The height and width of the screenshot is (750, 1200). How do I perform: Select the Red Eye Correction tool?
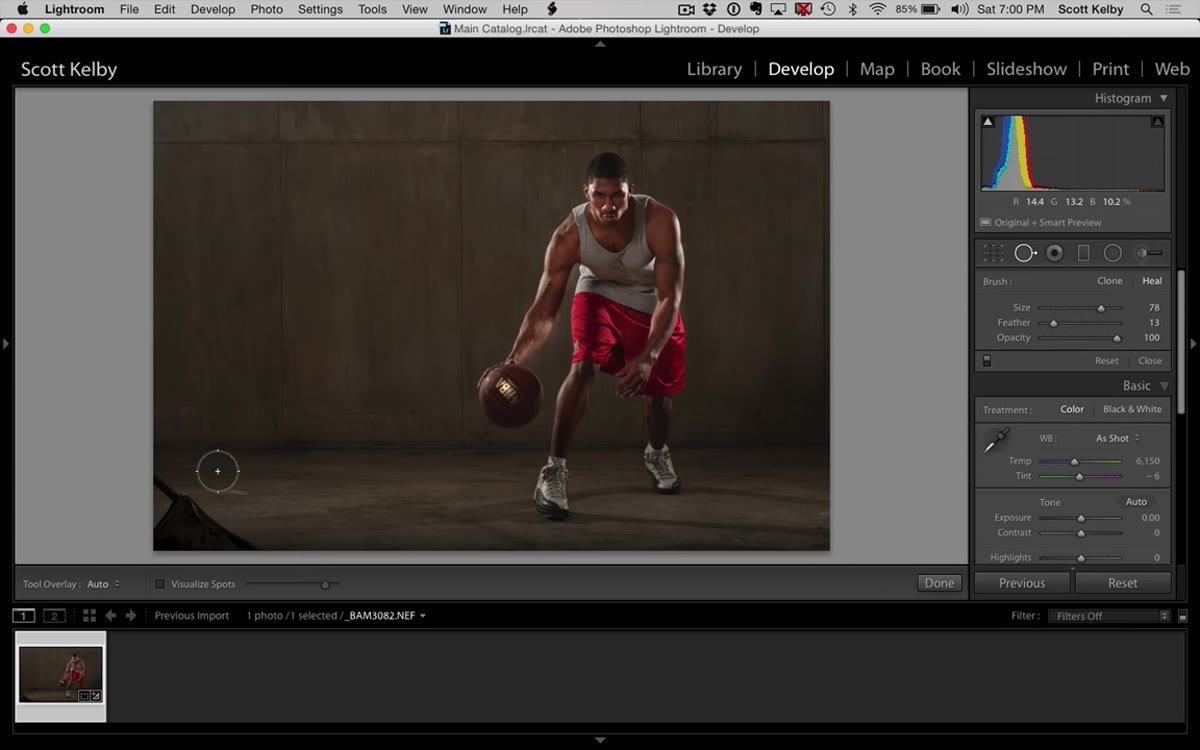coord(1054,253)
